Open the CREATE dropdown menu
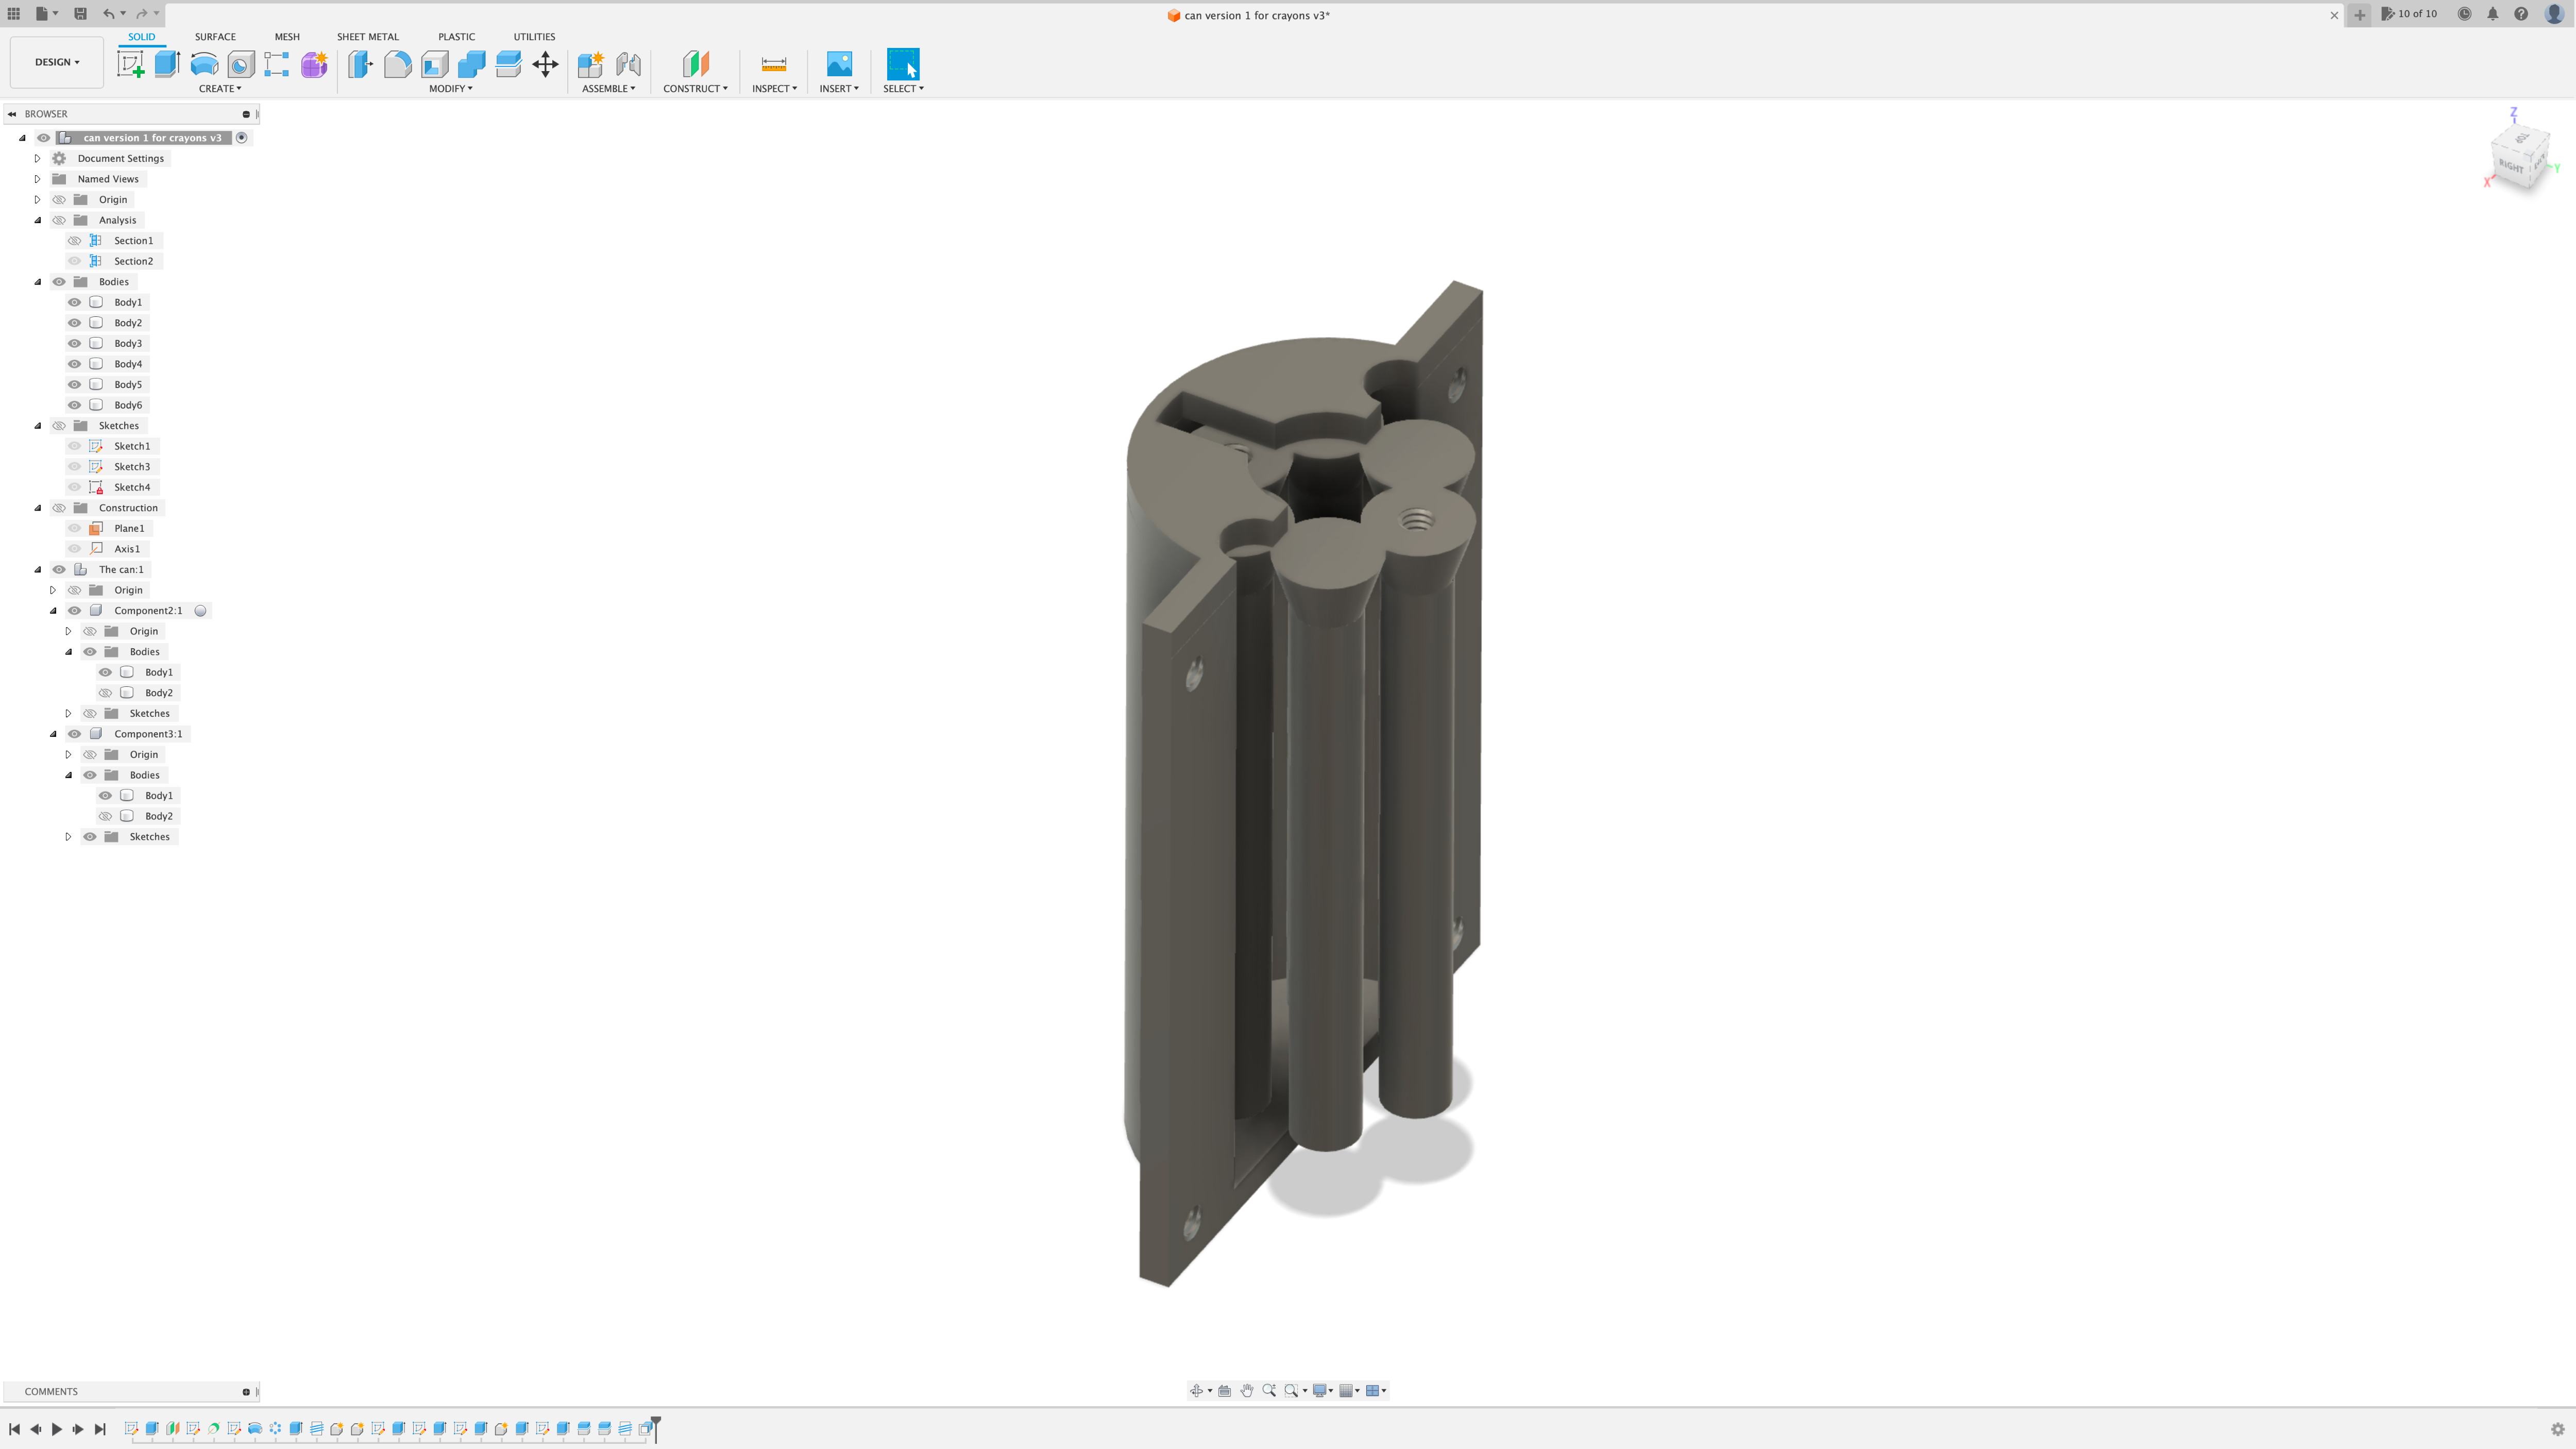Viewport: 2576px width, 1449px height. [x=219, y=88]
